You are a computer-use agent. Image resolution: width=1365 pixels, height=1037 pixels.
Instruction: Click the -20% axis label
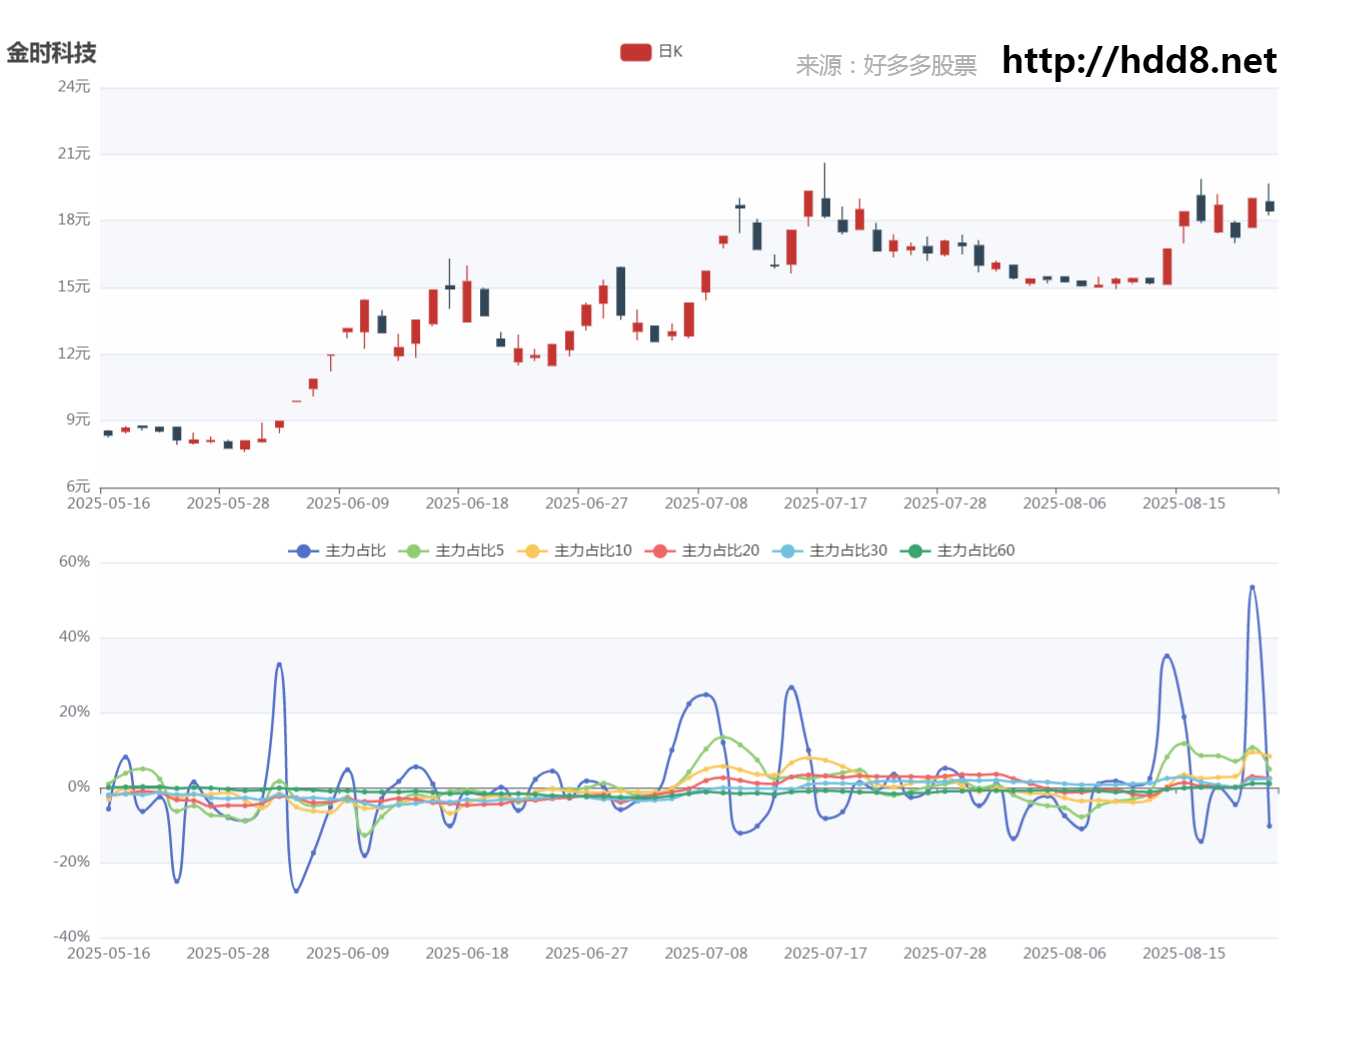pos(72,862)
